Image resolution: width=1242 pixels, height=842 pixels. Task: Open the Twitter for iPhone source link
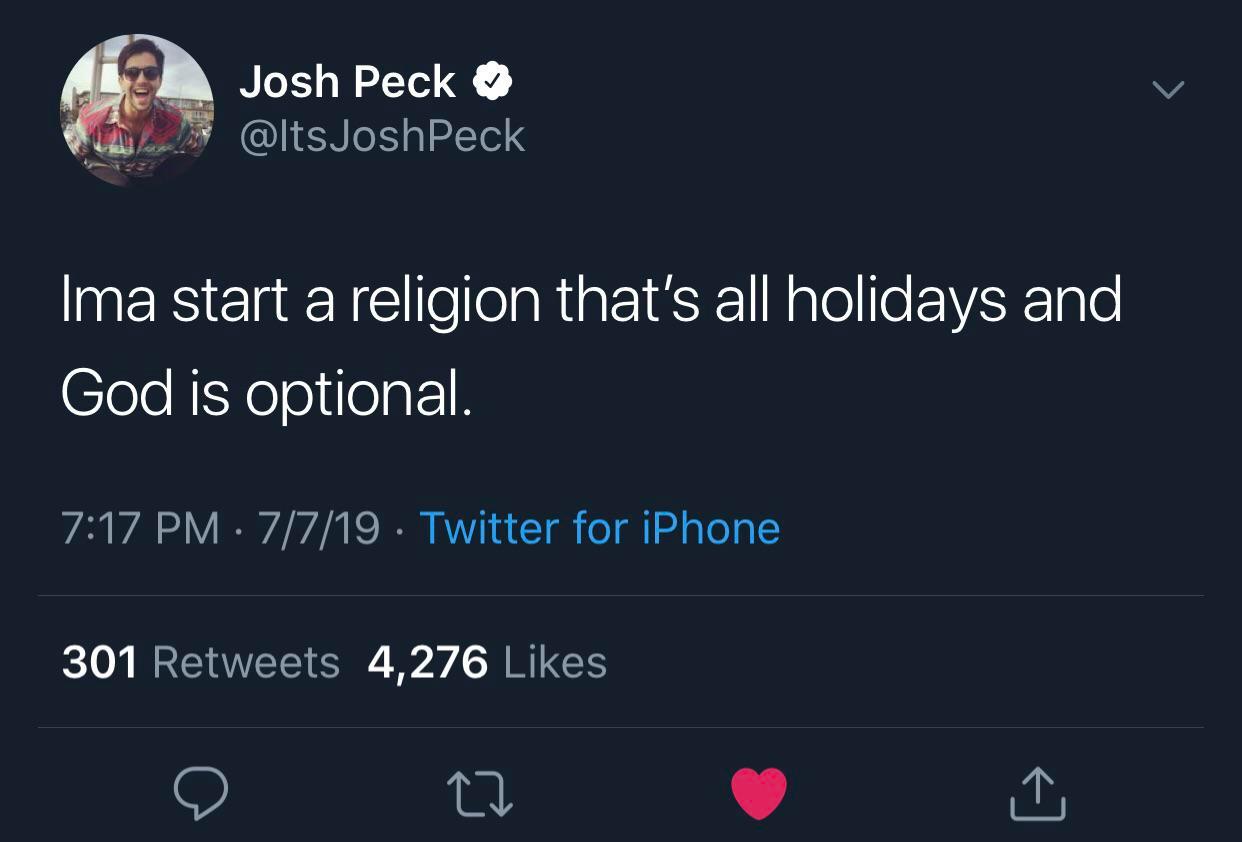(x=599, y=527)
